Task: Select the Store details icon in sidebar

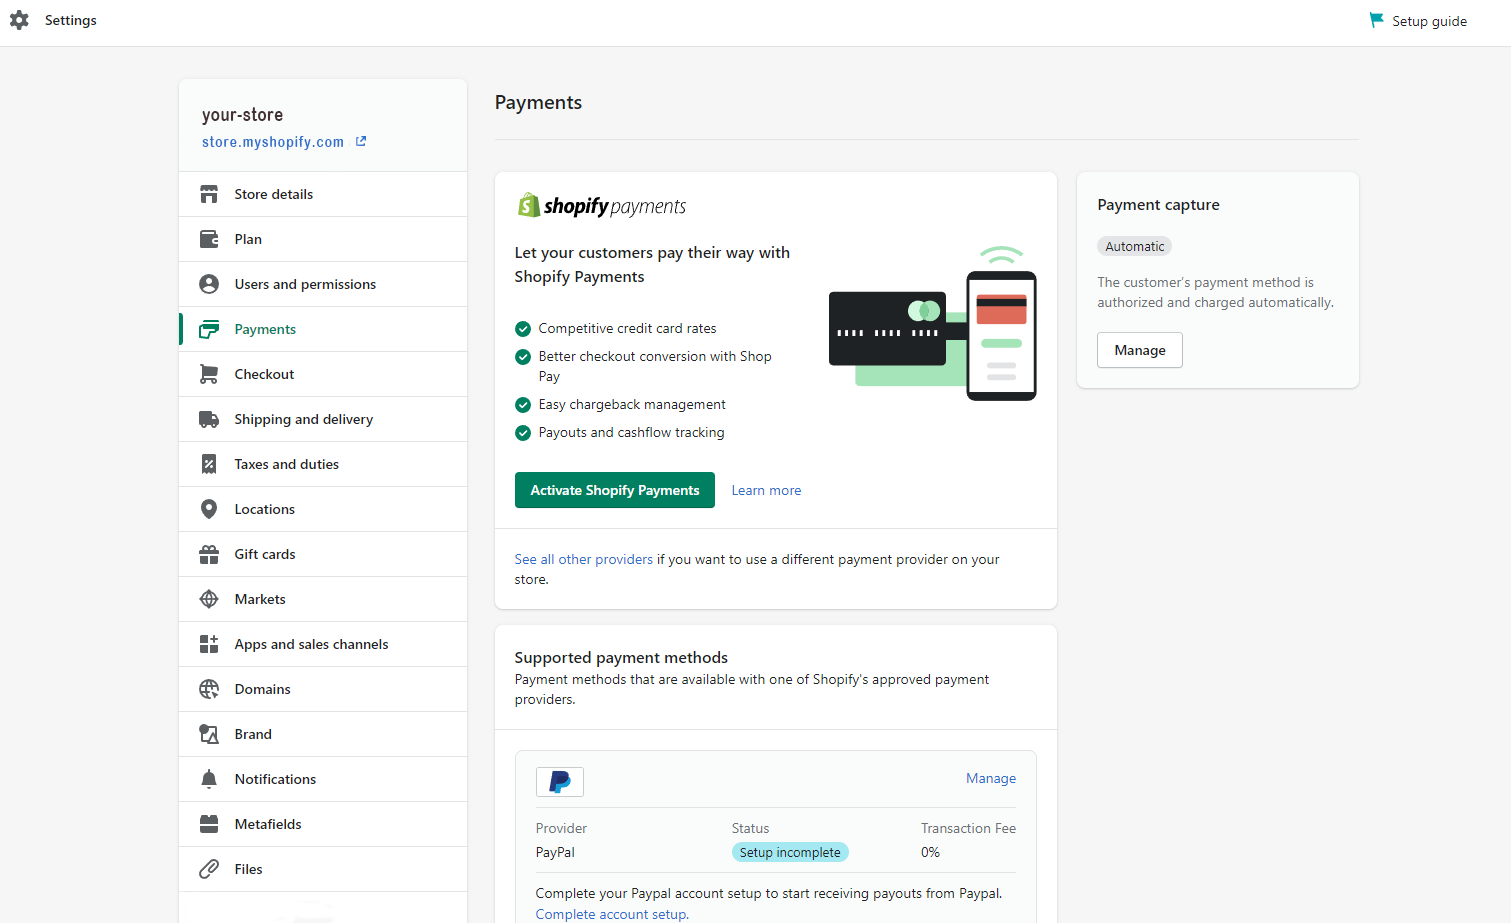Action: [208, 193]
